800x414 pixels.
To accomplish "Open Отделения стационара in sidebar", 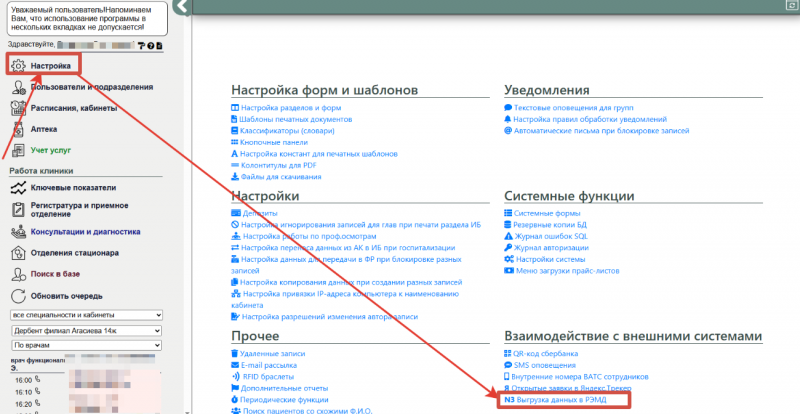I will 74,253.
